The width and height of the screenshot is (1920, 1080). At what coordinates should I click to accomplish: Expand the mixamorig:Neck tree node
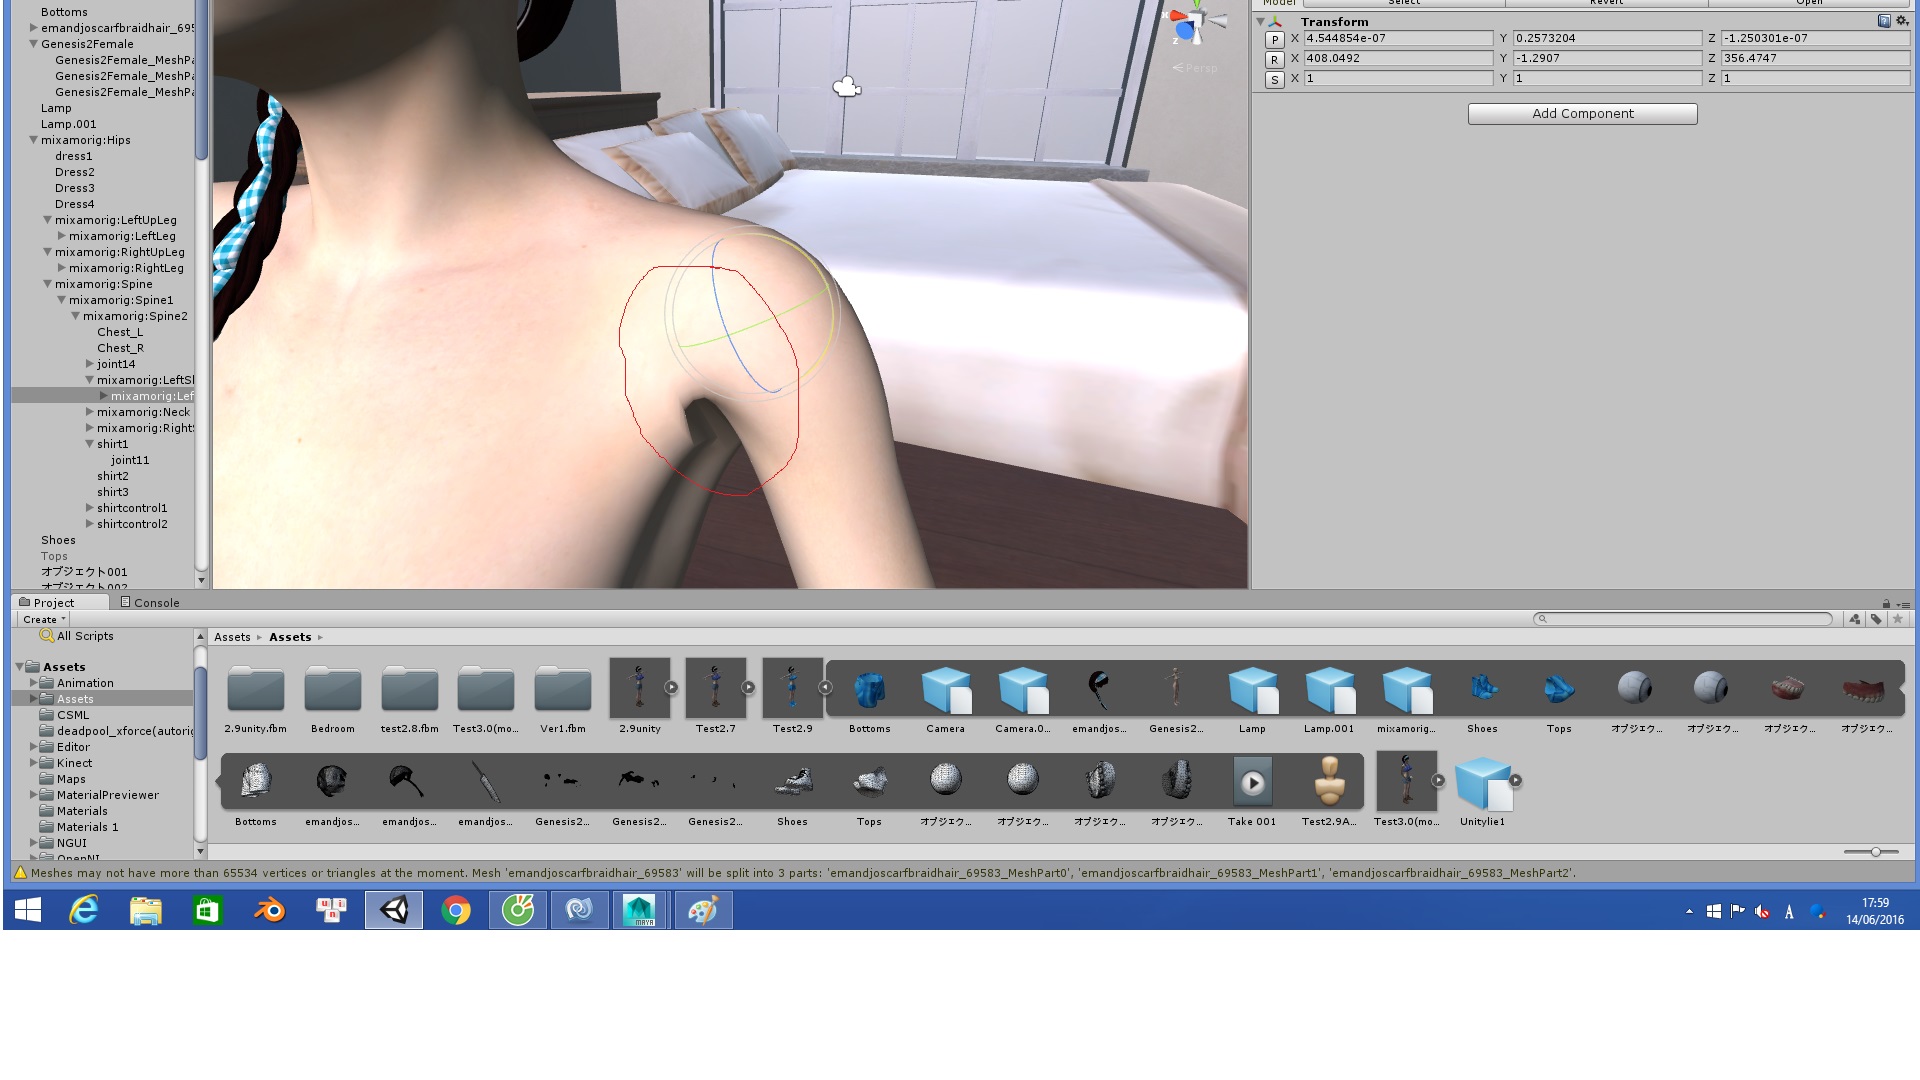[x=90, y=412]
